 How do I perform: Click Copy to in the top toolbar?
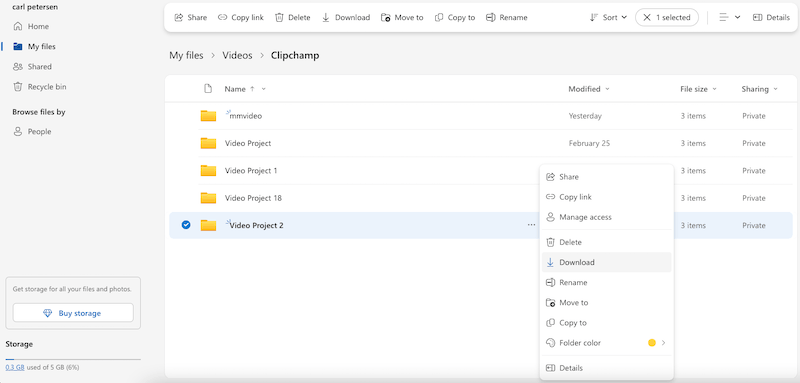point(455,17)
